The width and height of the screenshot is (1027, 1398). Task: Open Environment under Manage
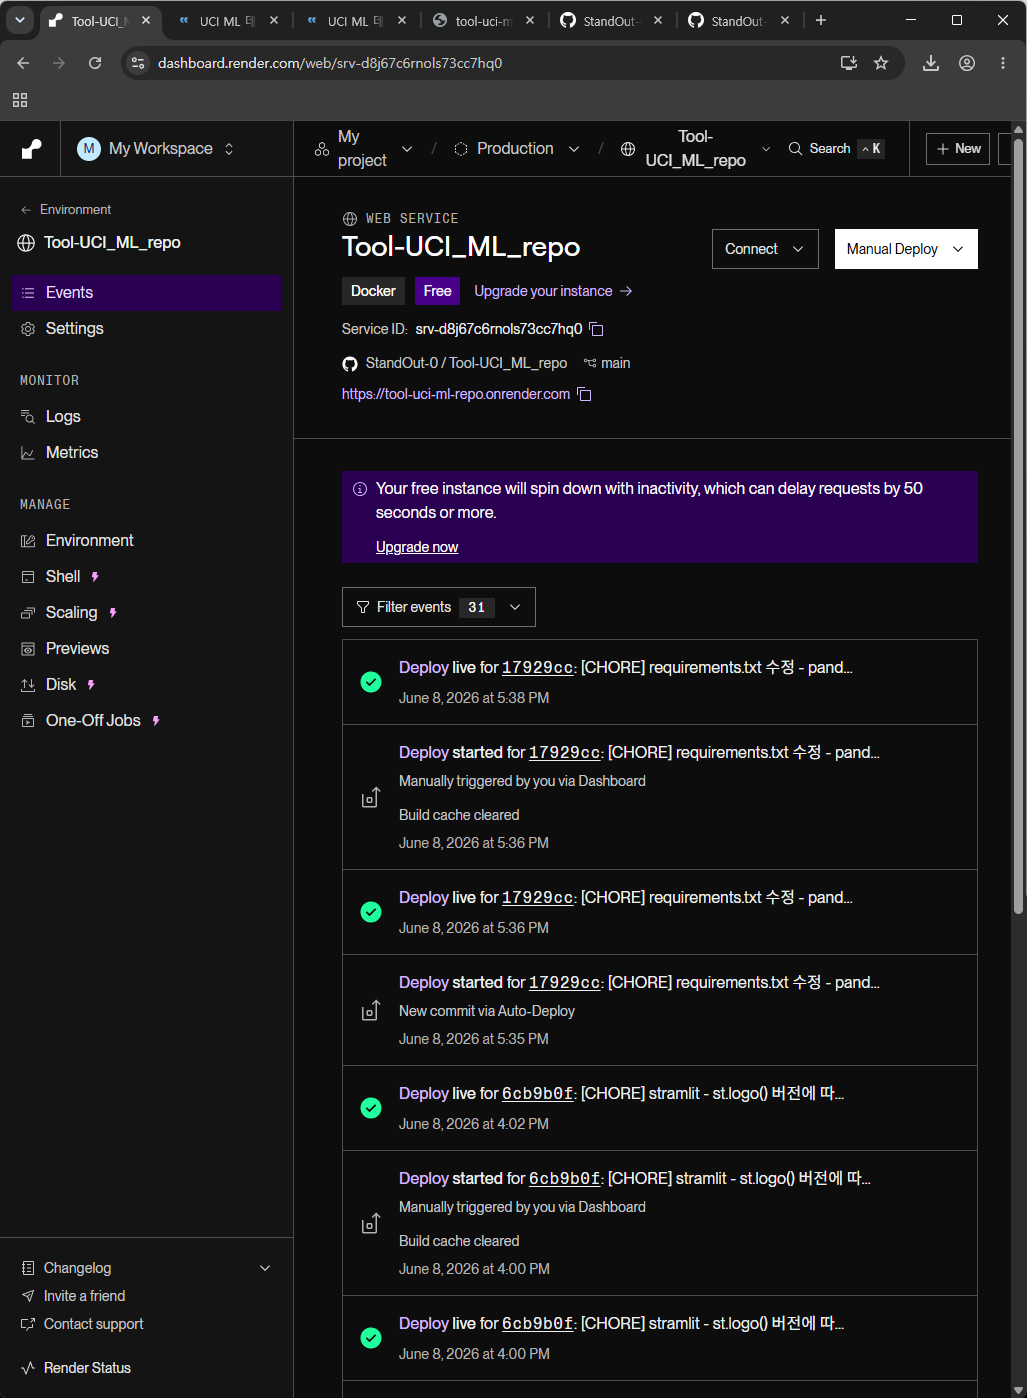146,541
